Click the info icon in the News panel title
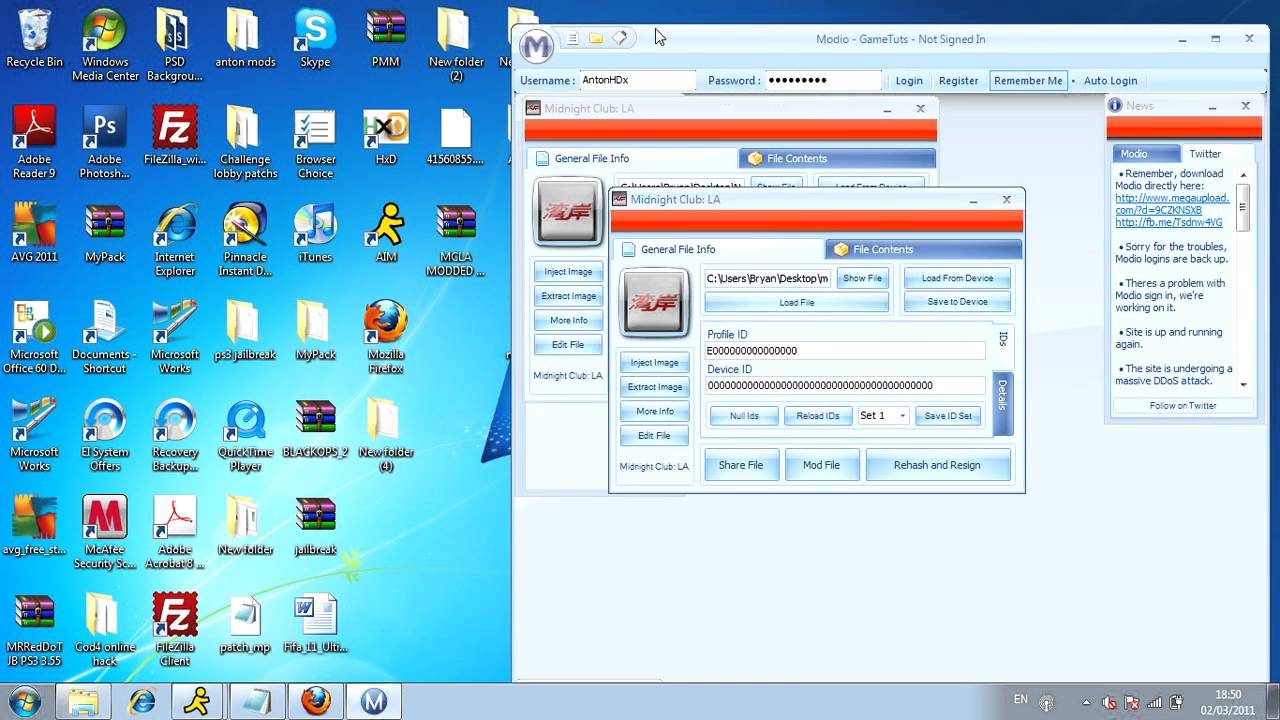The height and width of the screenshot is (720, 1280). (1115, 105)
